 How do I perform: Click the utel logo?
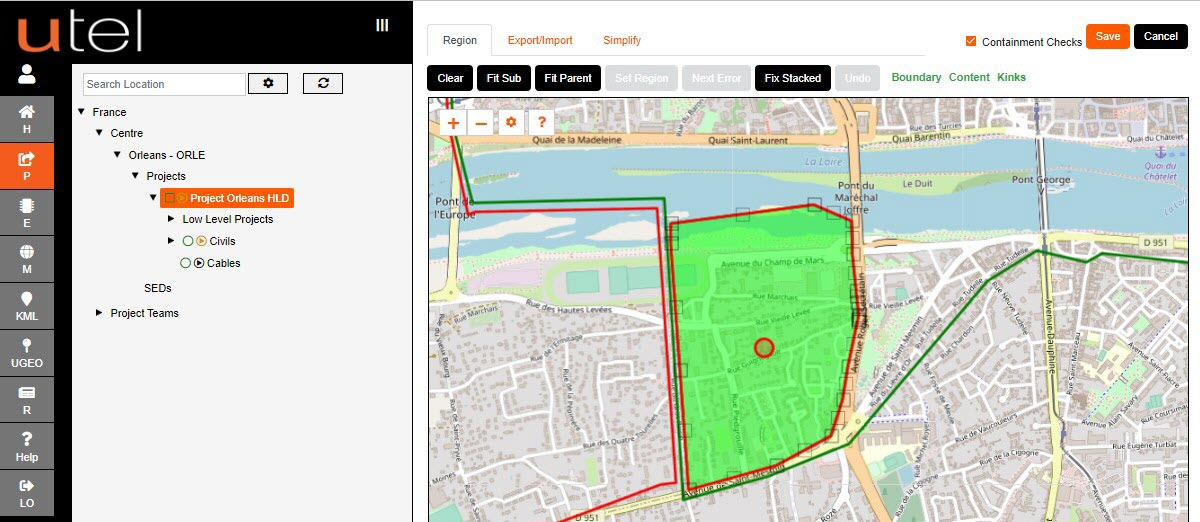click(x=79, y=32)
